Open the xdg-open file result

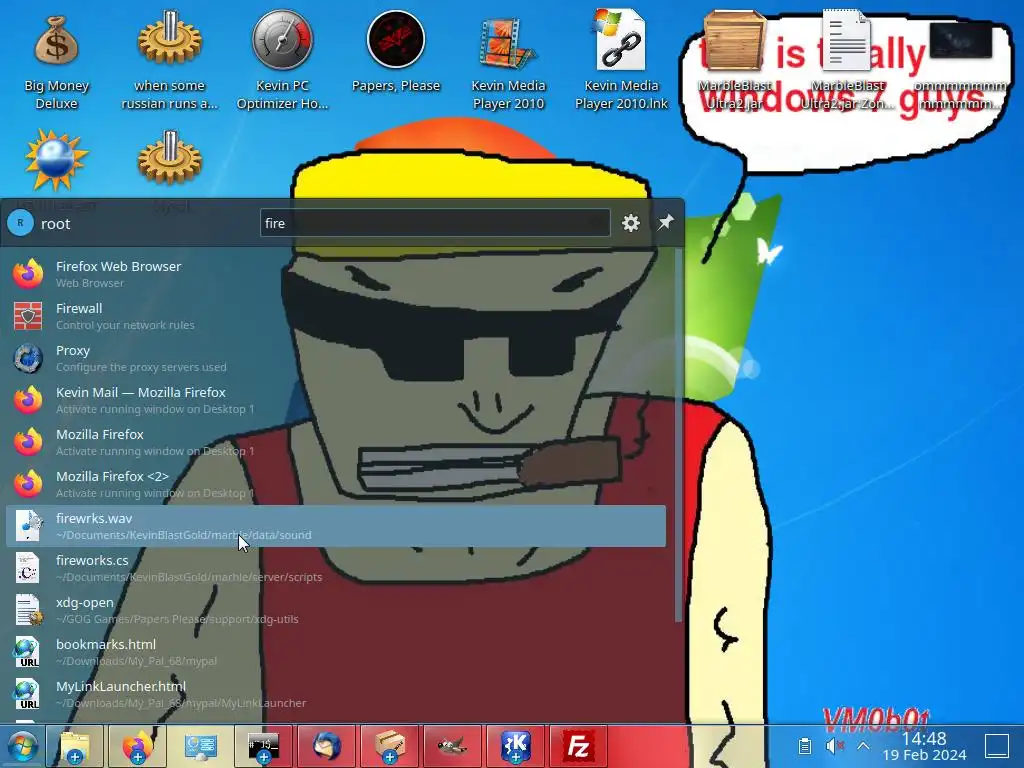coord(336,610)
